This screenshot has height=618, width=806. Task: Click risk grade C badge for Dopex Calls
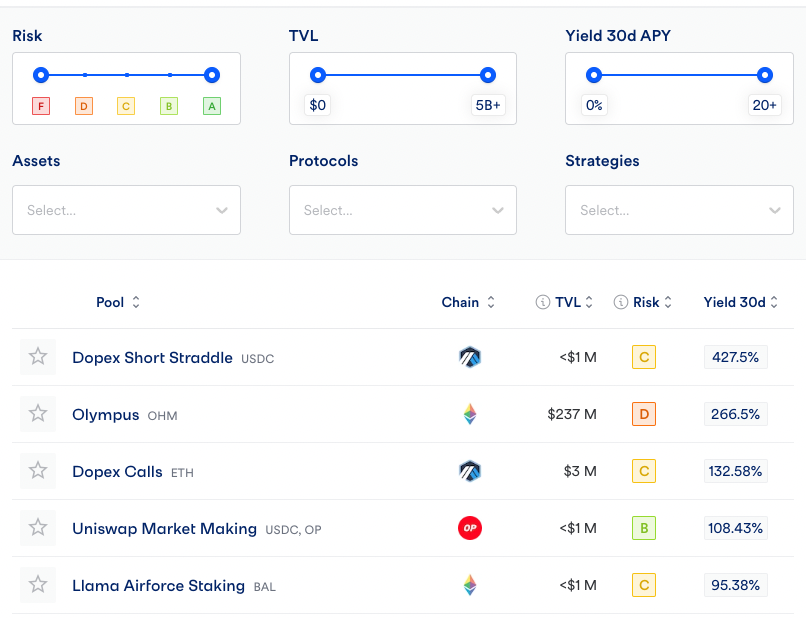tap(644, 471)
